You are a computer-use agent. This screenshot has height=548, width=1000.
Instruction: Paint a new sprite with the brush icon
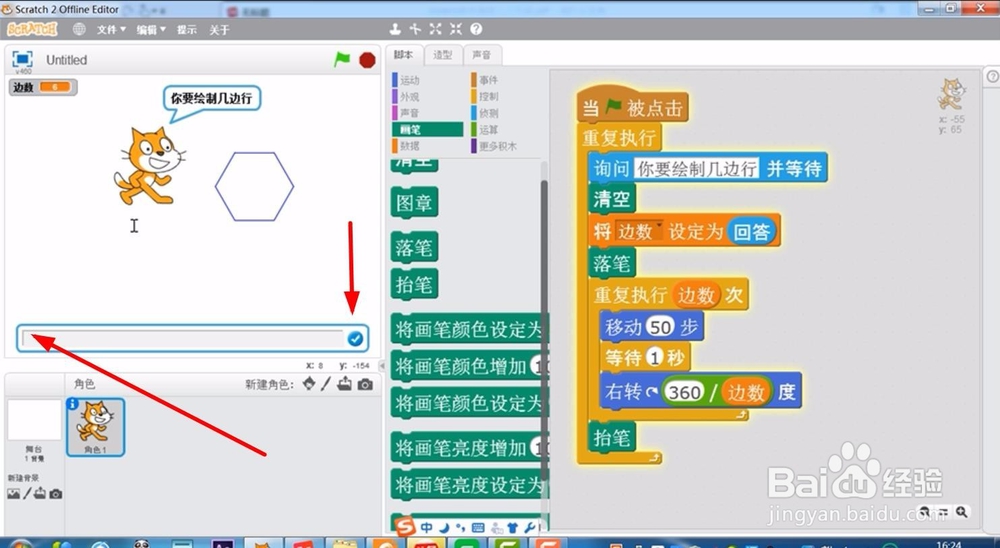point(326,383)
